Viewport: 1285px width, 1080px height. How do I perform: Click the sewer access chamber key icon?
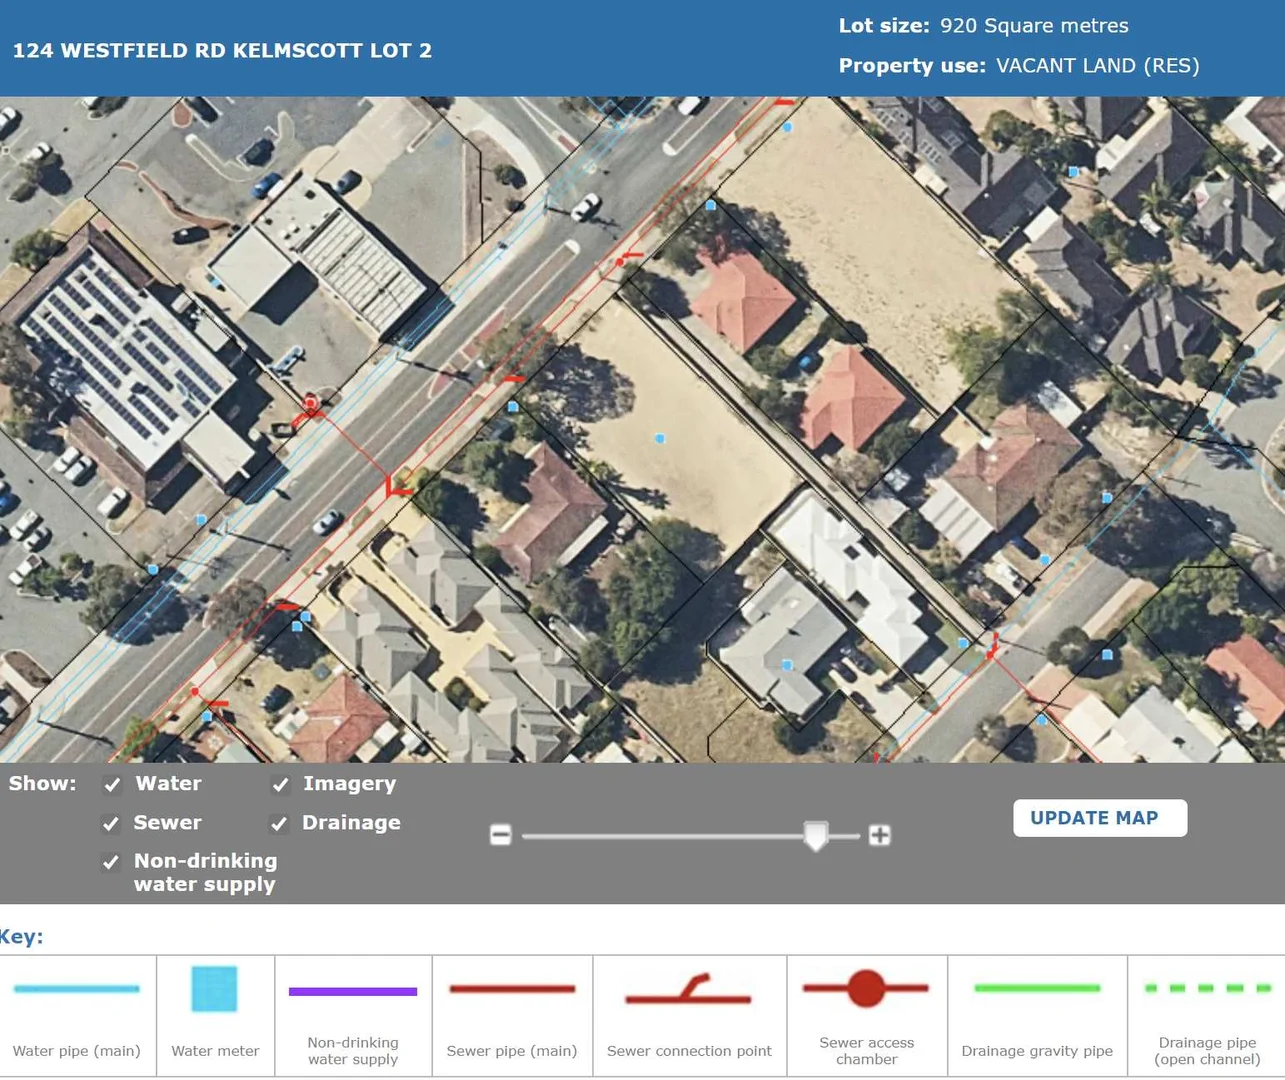(866, 988)
